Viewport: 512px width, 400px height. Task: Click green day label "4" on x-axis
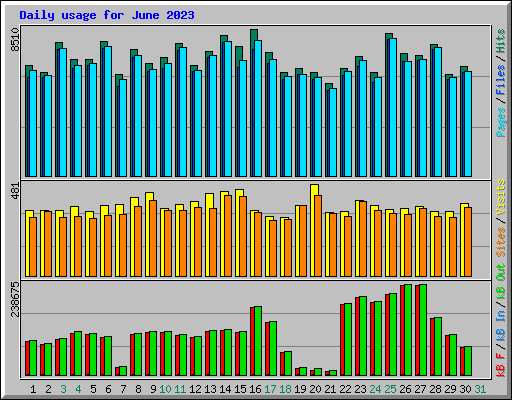[x=78, y=389]
